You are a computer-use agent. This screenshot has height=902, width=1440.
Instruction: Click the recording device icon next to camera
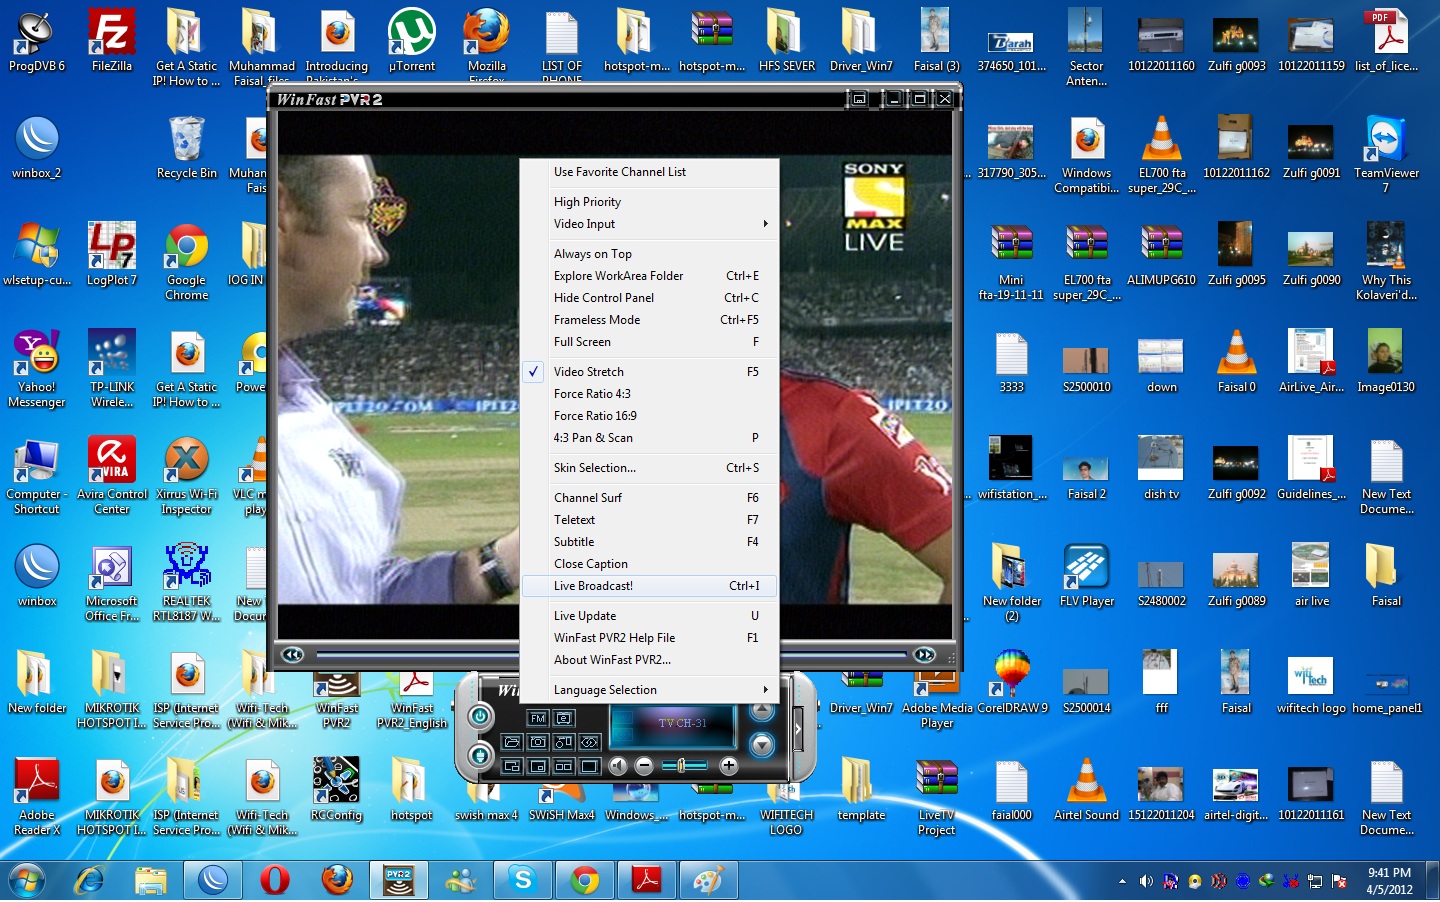564,742
